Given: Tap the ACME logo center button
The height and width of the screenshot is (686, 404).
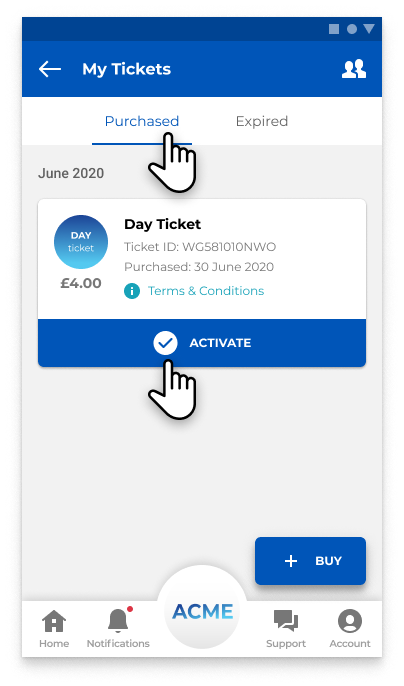Looking at the screenshot, I should [202, 611].
